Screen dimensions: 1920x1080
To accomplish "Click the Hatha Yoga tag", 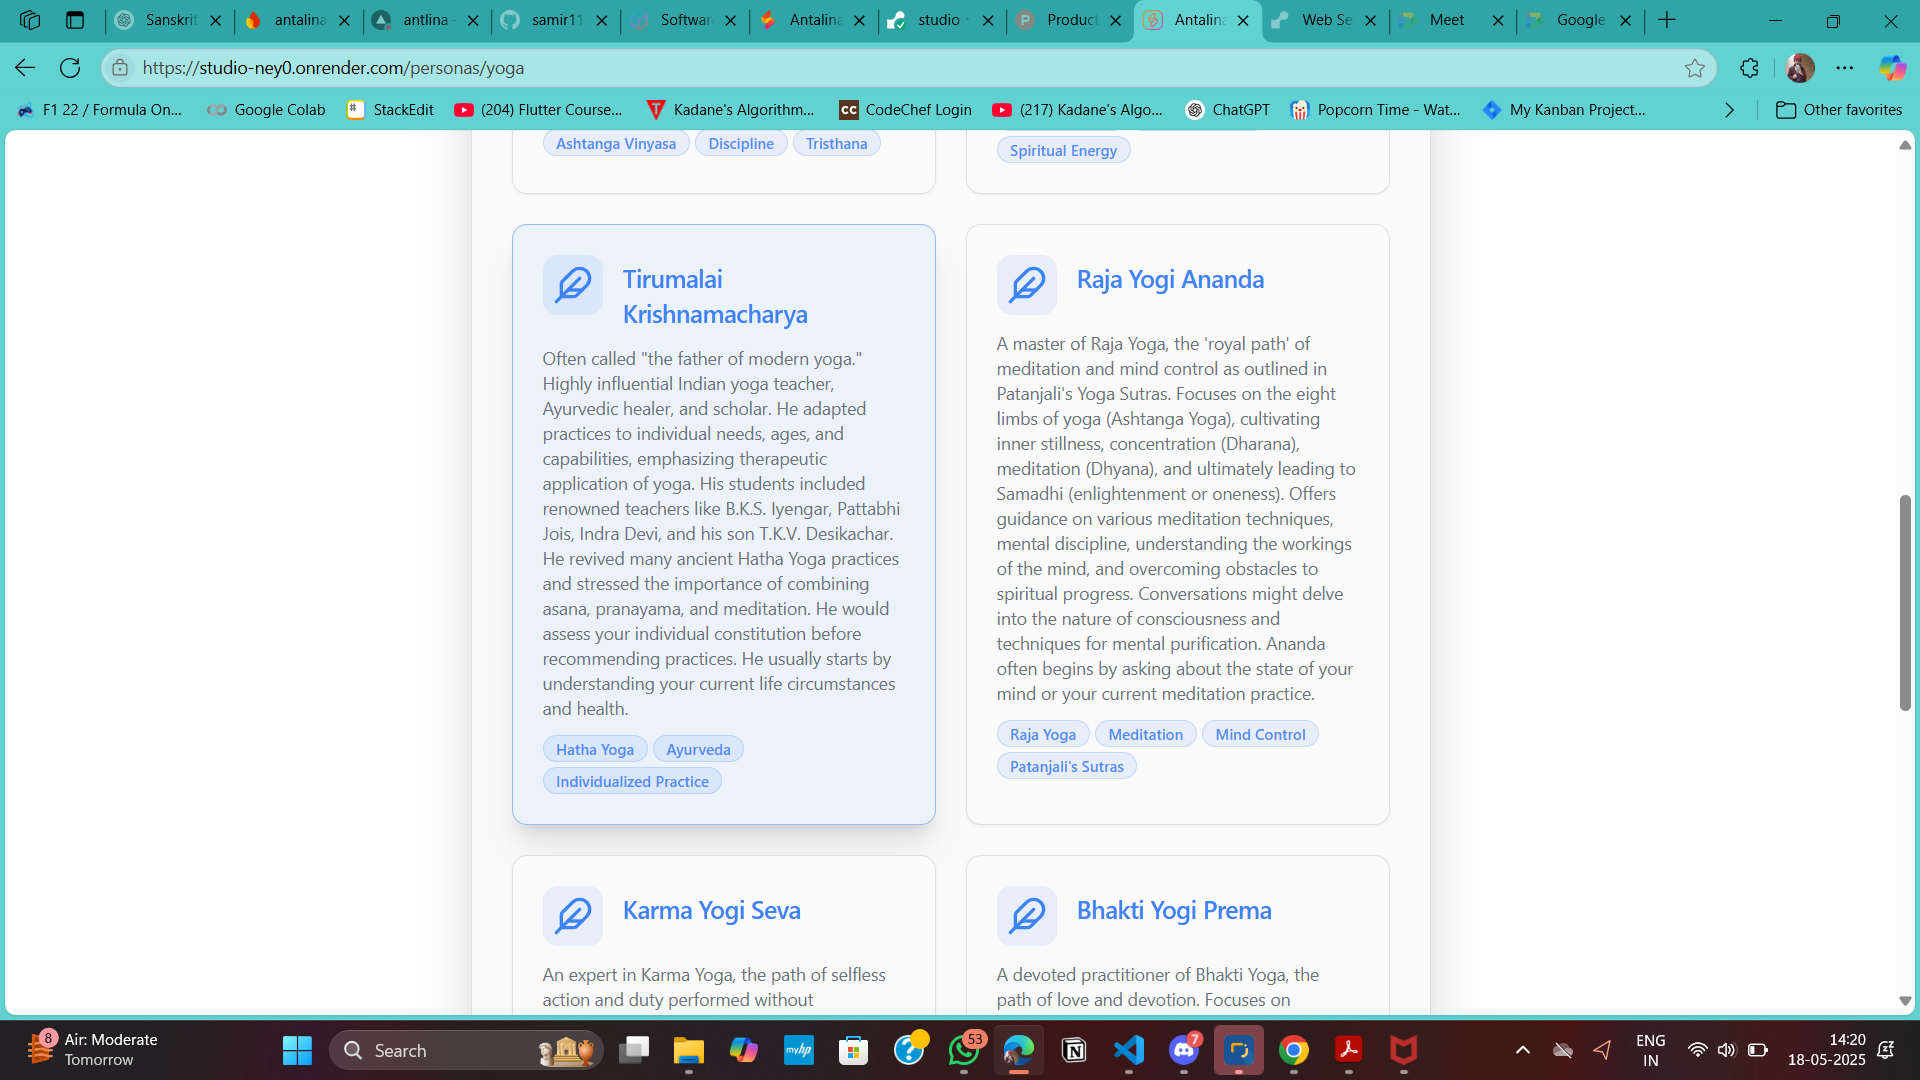I will [594, 750].
